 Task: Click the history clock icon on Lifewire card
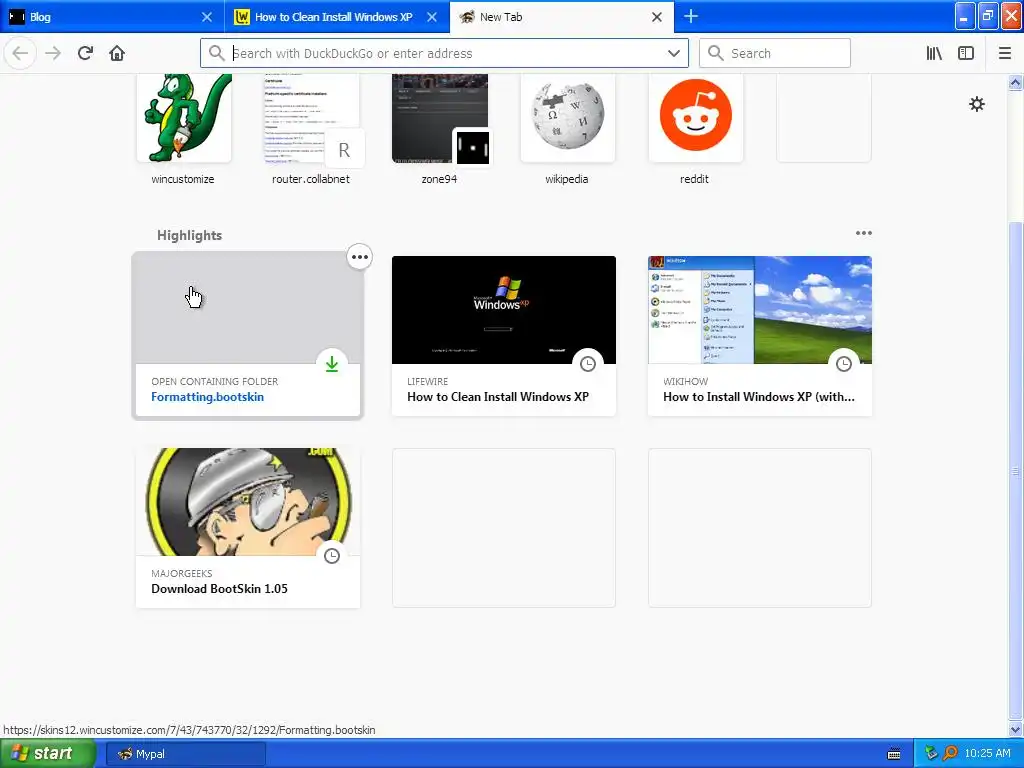click(588, 364)
